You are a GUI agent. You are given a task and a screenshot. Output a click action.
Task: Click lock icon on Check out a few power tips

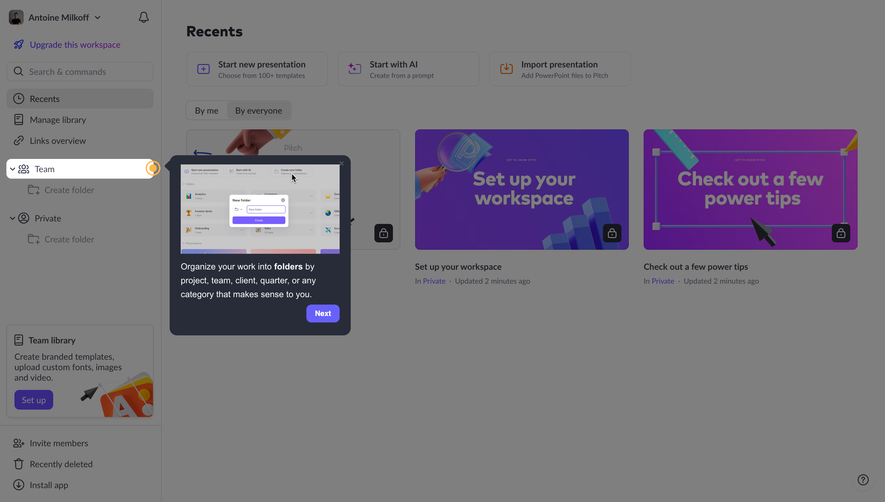click(840, 233)
